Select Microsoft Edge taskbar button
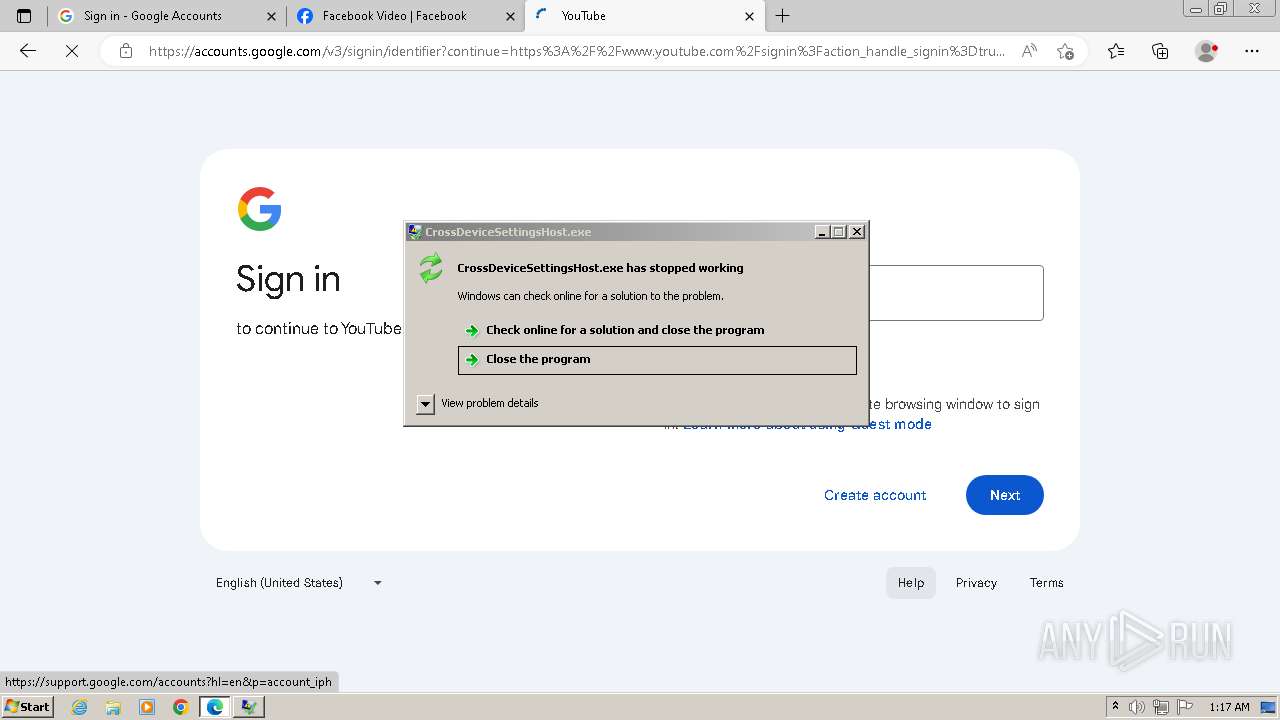Image resolution: width=1280 pixels, height=720 pixels. point(215,707)
